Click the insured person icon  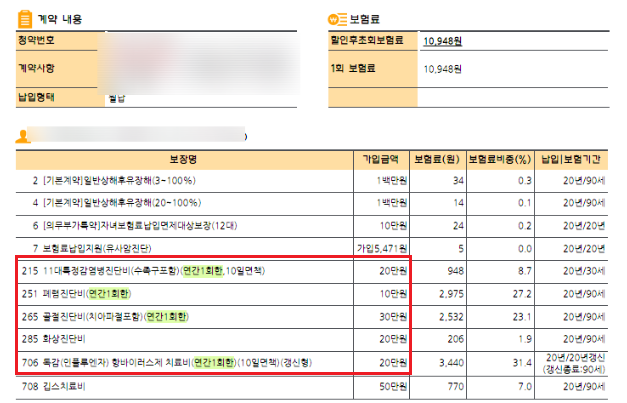[x=22, y=137]
